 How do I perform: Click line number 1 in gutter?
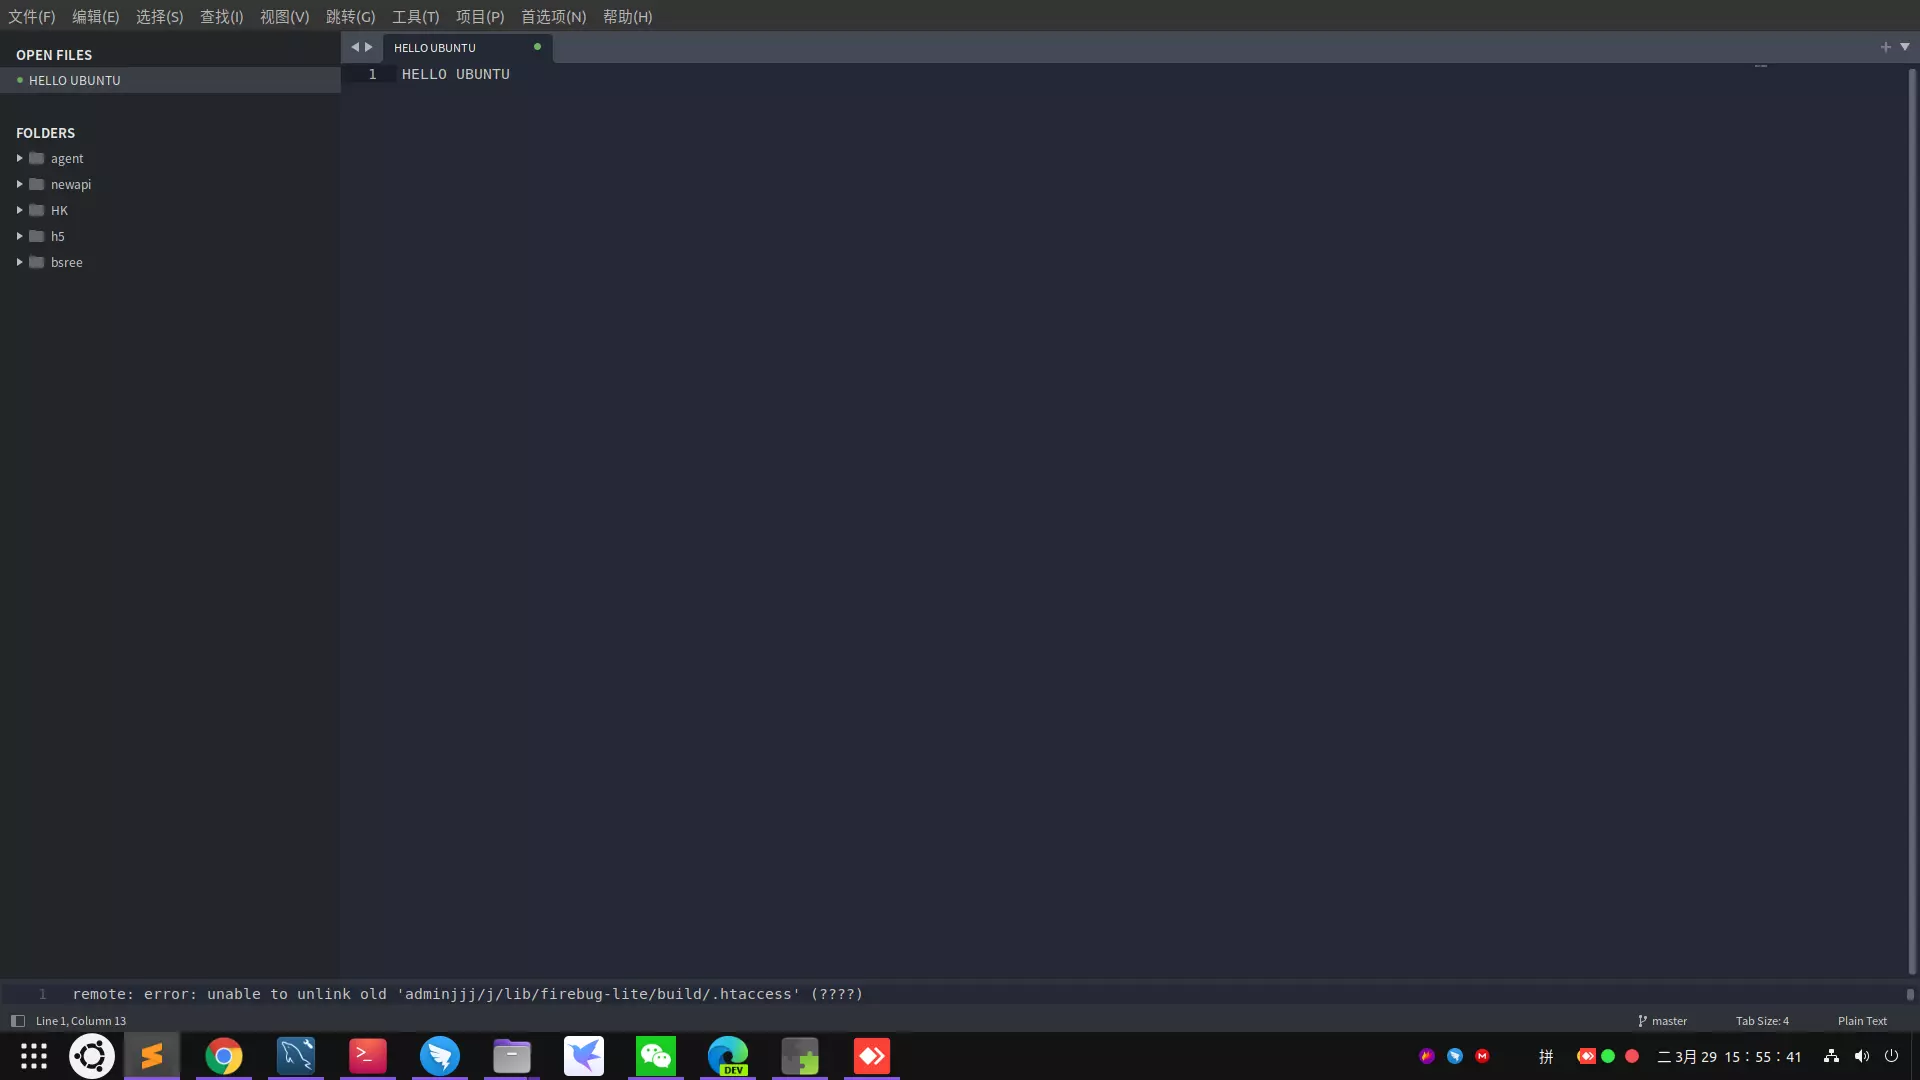372,74
